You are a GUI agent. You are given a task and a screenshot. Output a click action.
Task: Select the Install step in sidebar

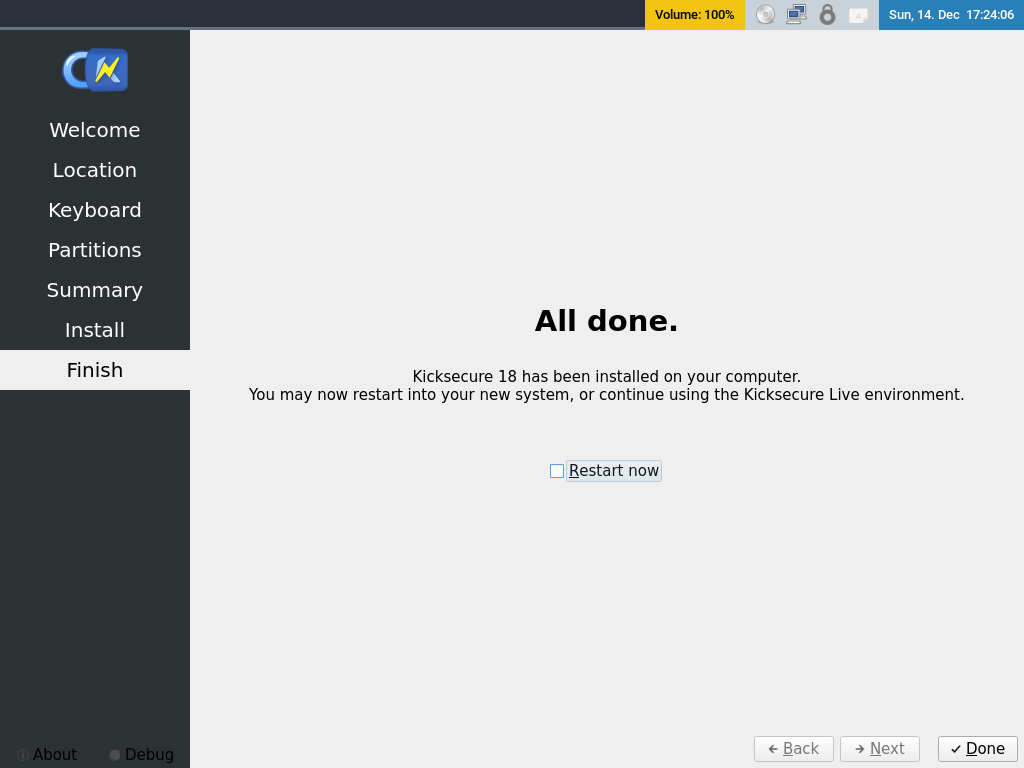pos(95,330)
